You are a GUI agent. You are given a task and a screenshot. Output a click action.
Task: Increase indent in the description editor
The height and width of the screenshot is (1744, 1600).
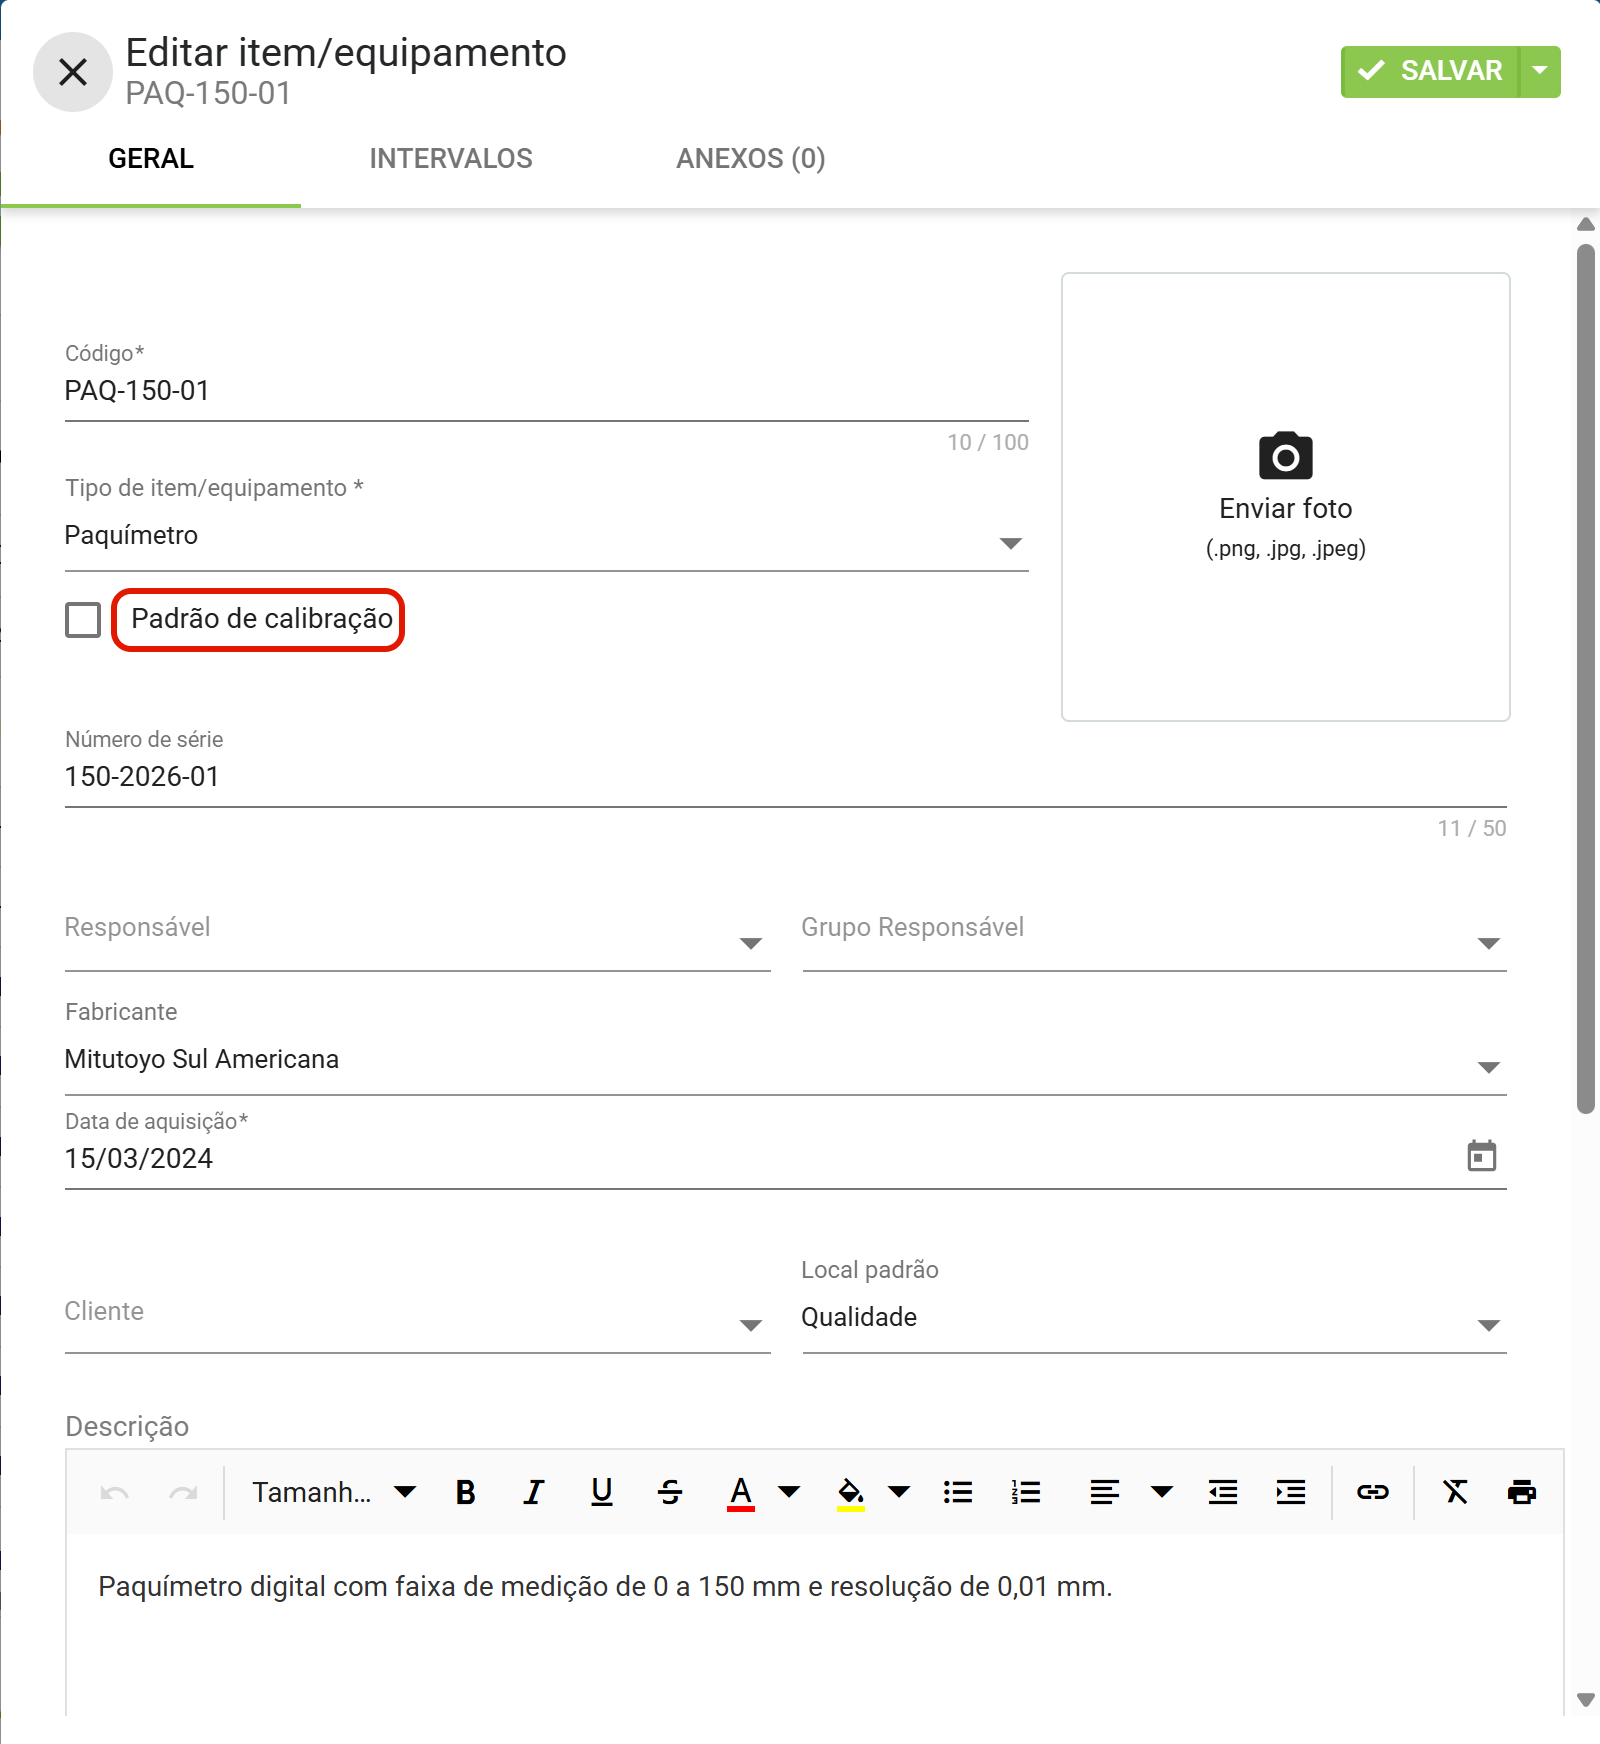(1291, 1493)
